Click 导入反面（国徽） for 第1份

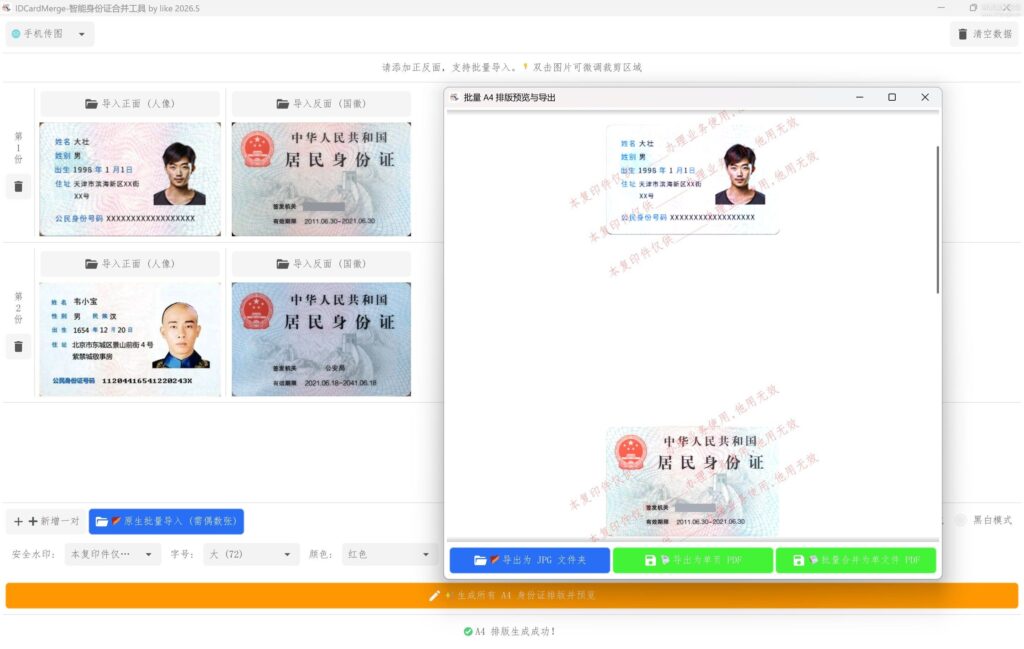[321, 104]
